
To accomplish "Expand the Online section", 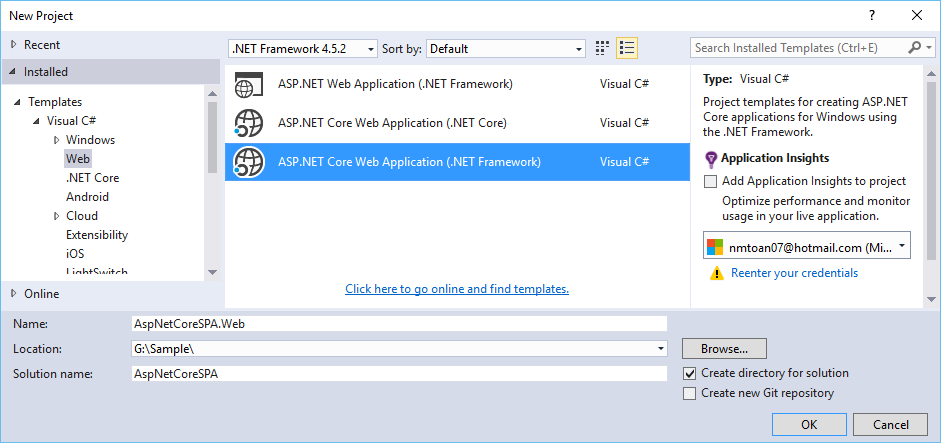I will pos(14,294).
